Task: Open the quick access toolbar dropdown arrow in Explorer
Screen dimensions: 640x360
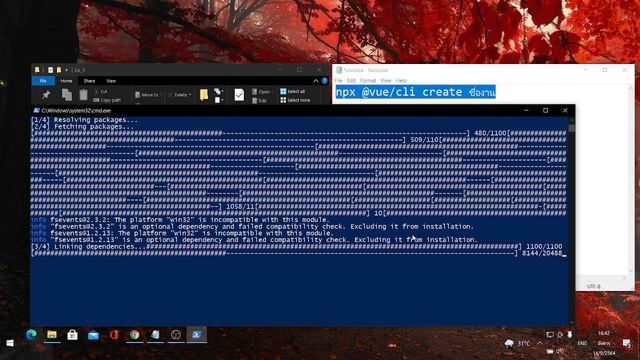Action: (67, 70)
